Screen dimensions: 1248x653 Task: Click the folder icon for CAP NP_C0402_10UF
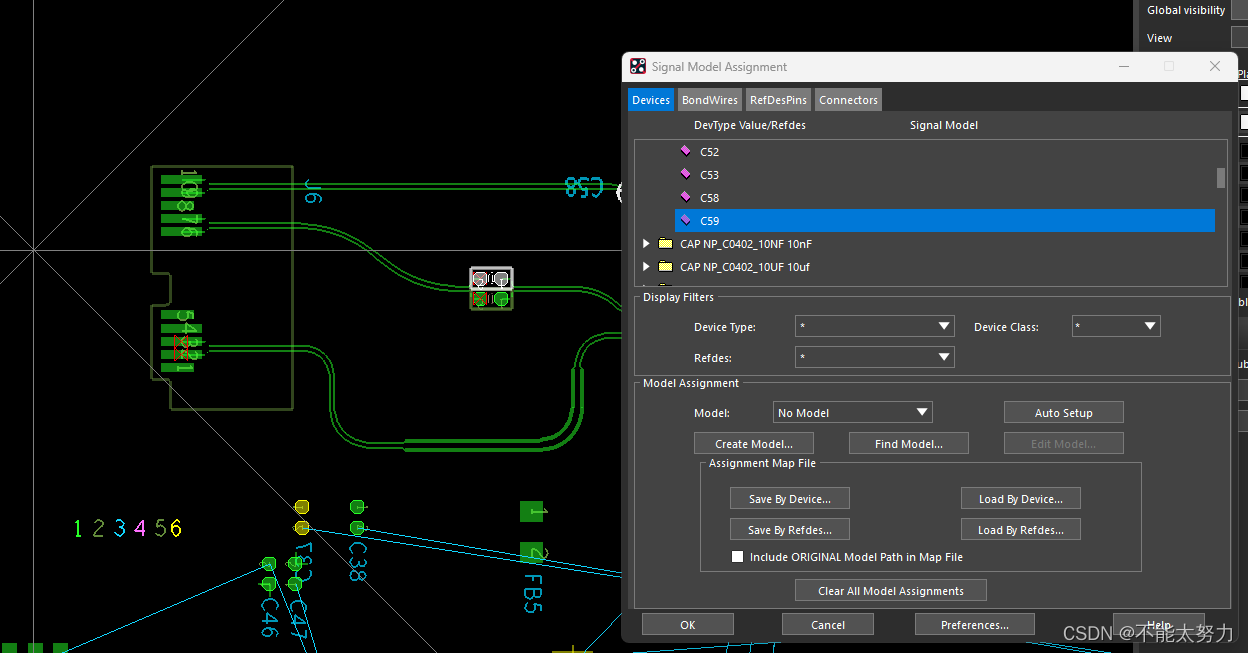pos(665,267)
